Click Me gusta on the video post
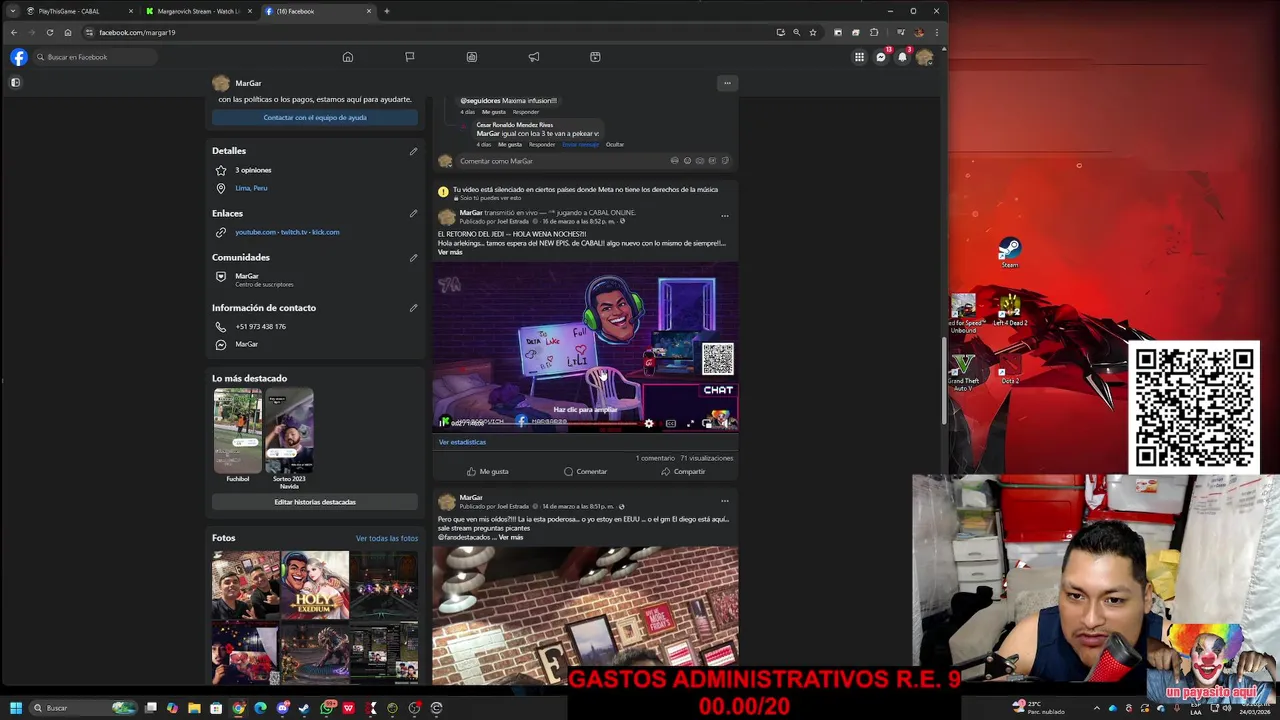1280x720 pixels. [x=487, y=471]
